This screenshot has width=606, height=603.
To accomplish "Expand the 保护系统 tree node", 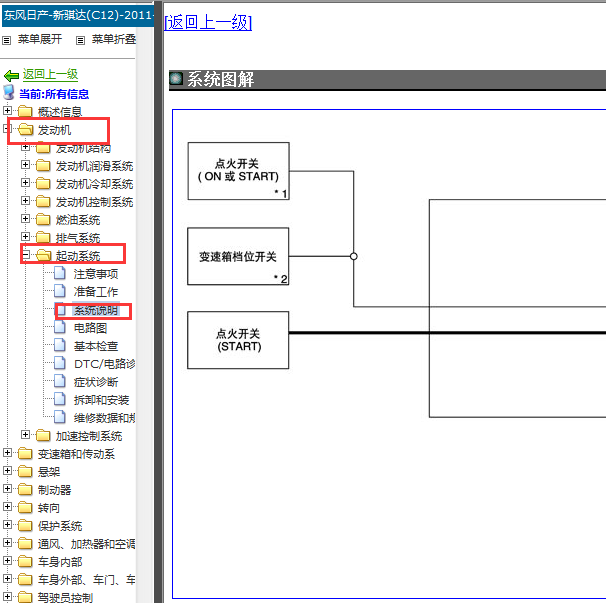I will 7,525.
